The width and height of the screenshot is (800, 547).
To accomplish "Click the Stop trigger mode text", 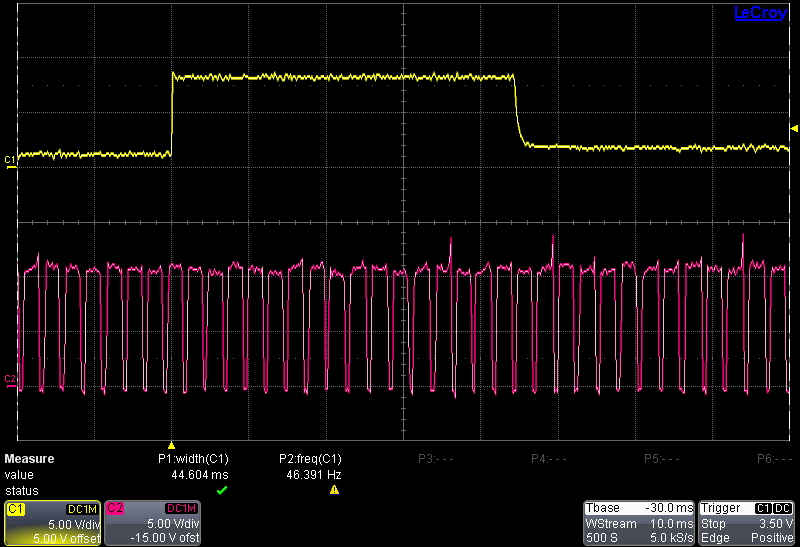I will (713, 524).
